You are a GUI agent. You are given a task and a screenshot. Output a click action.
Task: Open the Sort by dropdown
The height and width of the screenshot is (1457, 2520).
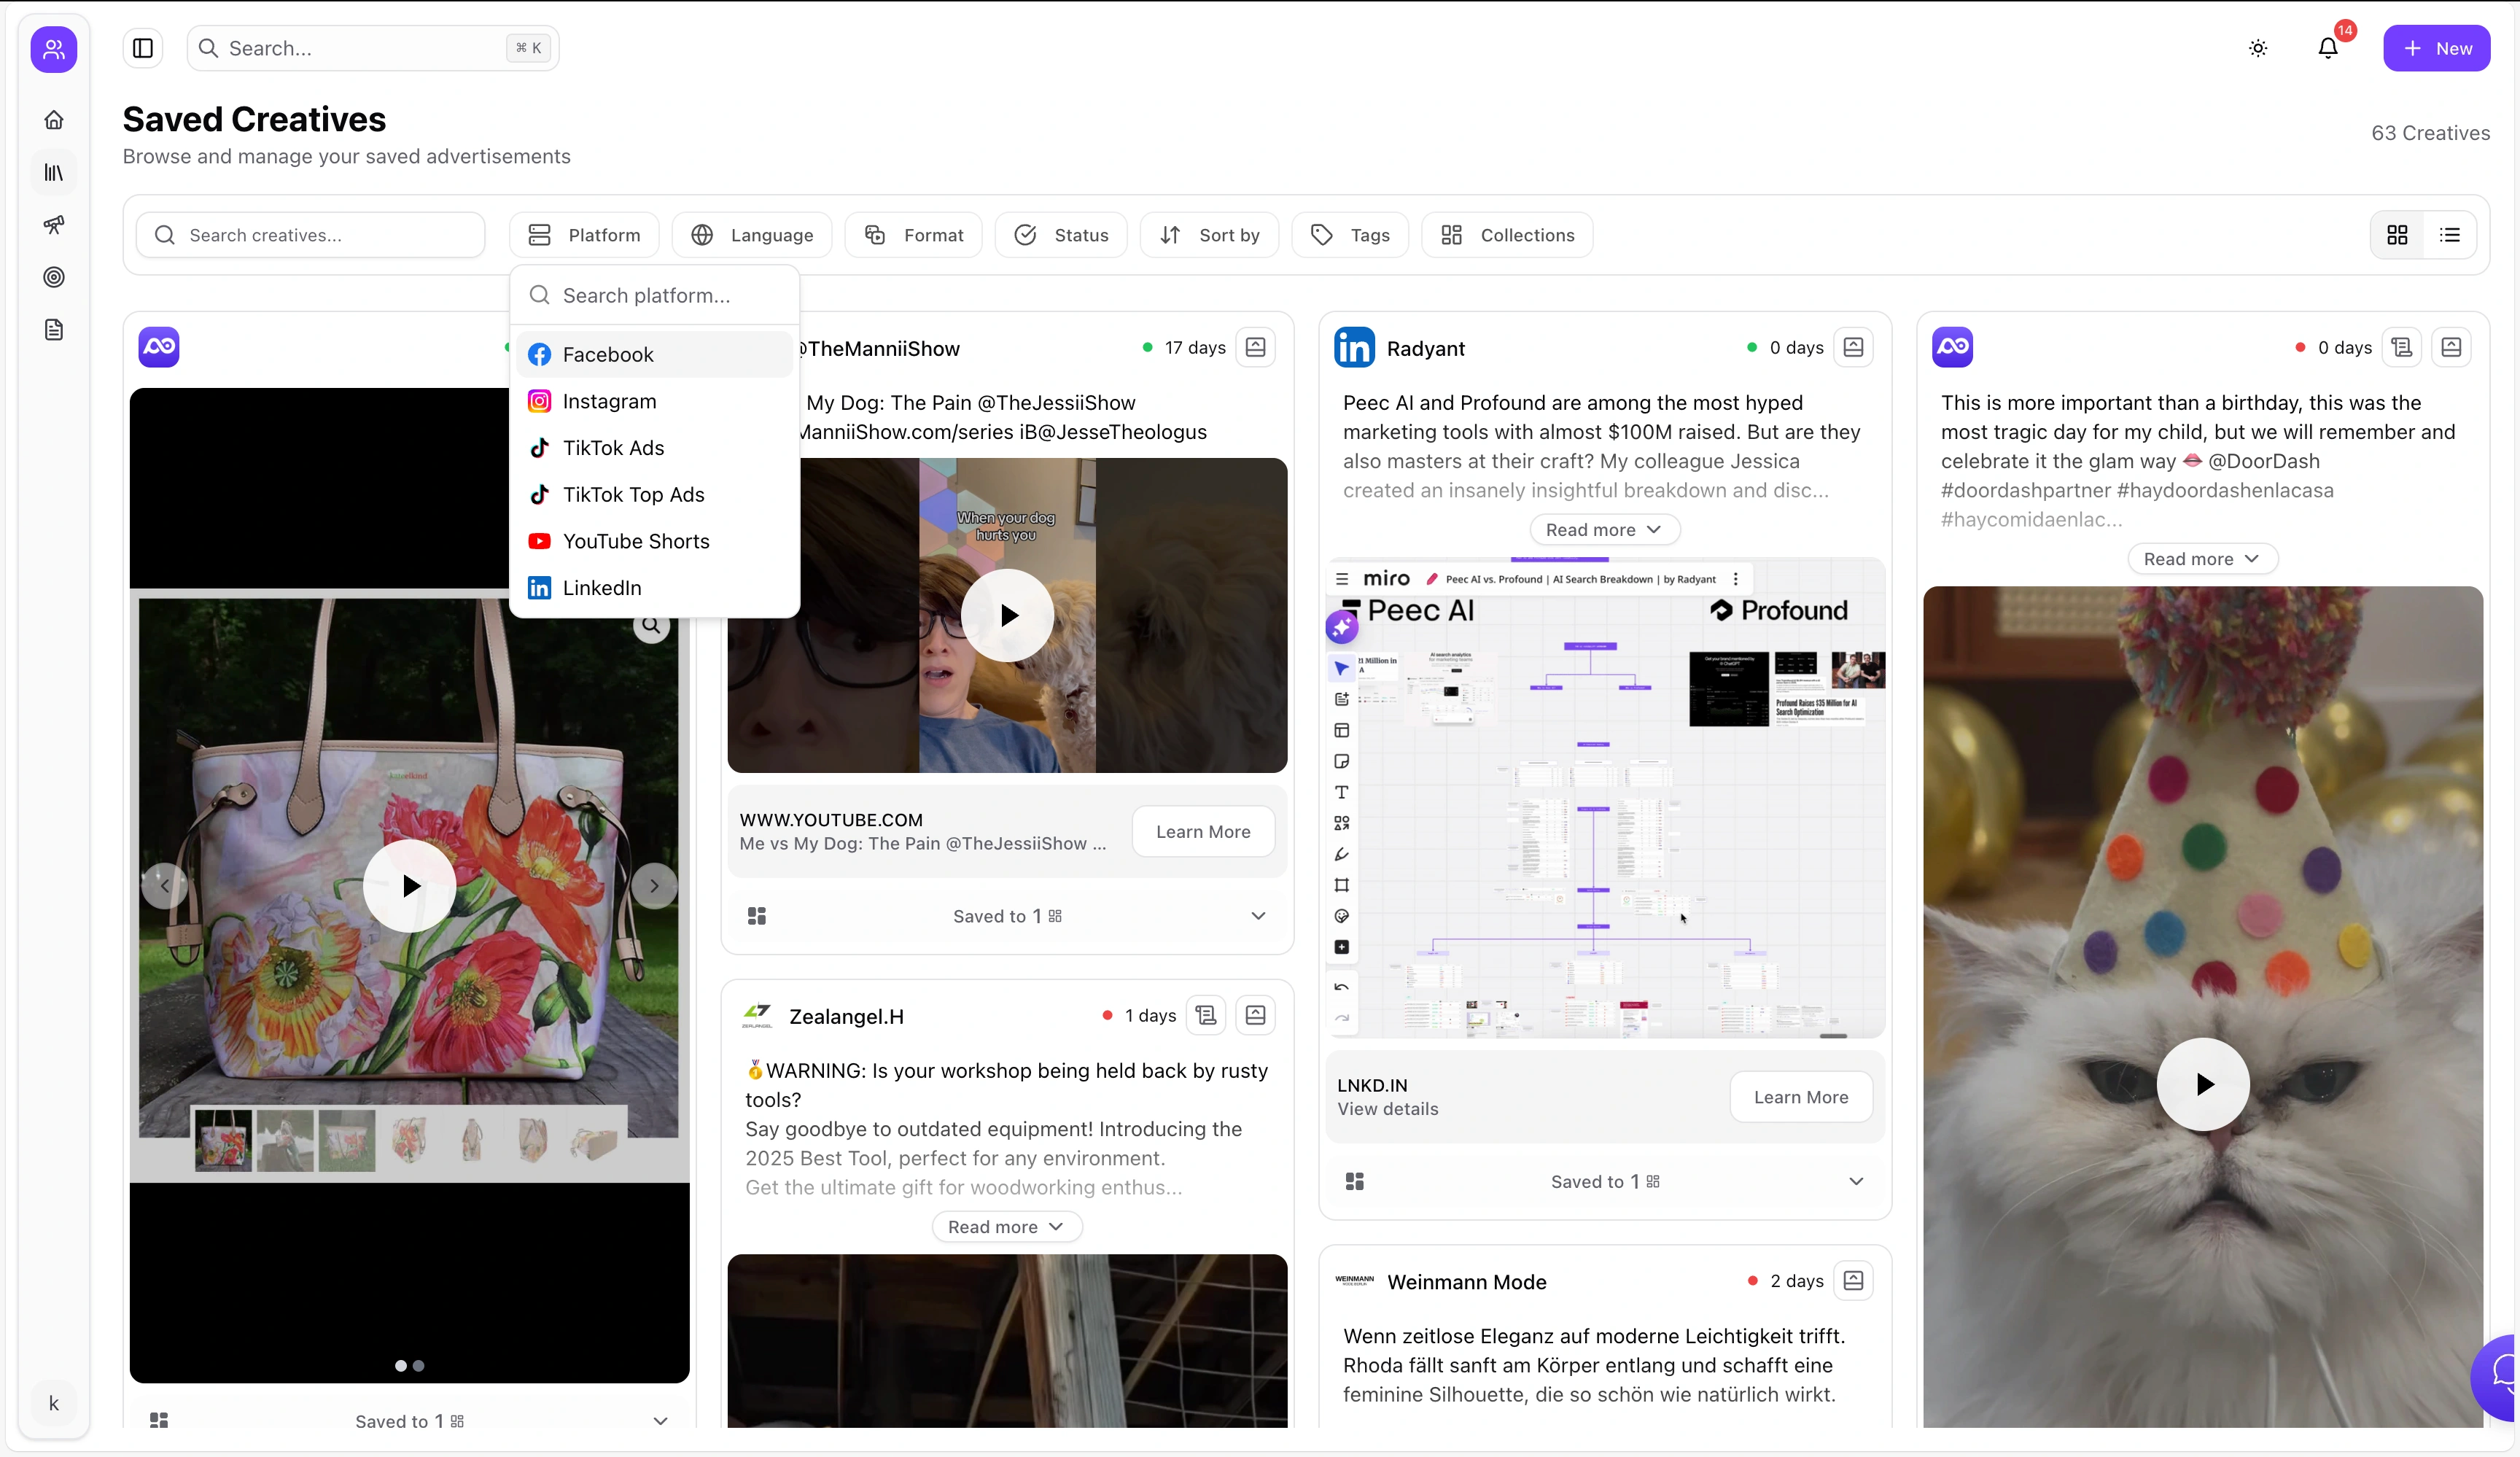[x=1209, y=235]
